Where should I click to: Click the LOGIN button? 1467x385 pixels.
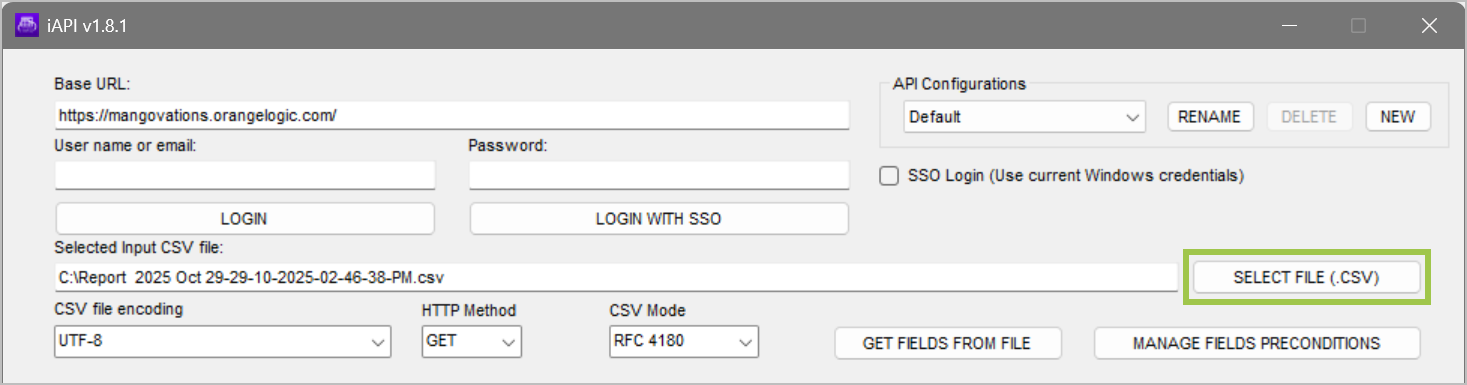coord(245,219)
